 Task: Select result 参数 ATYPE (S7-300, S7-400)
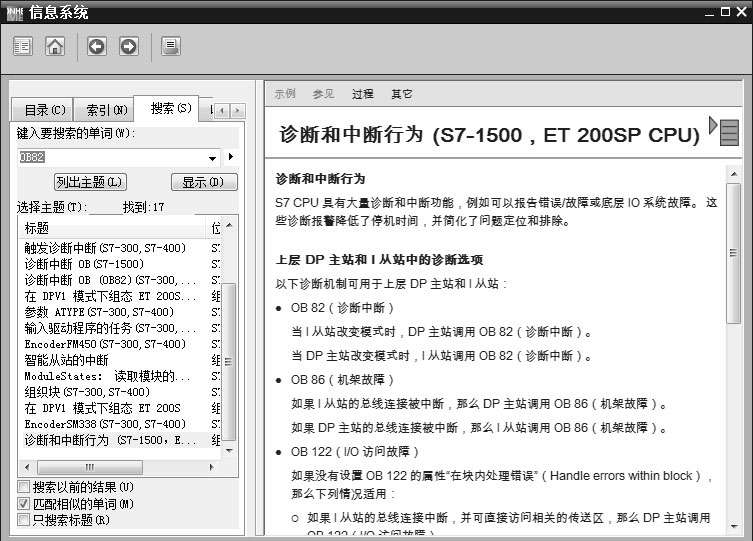point(99,312)
